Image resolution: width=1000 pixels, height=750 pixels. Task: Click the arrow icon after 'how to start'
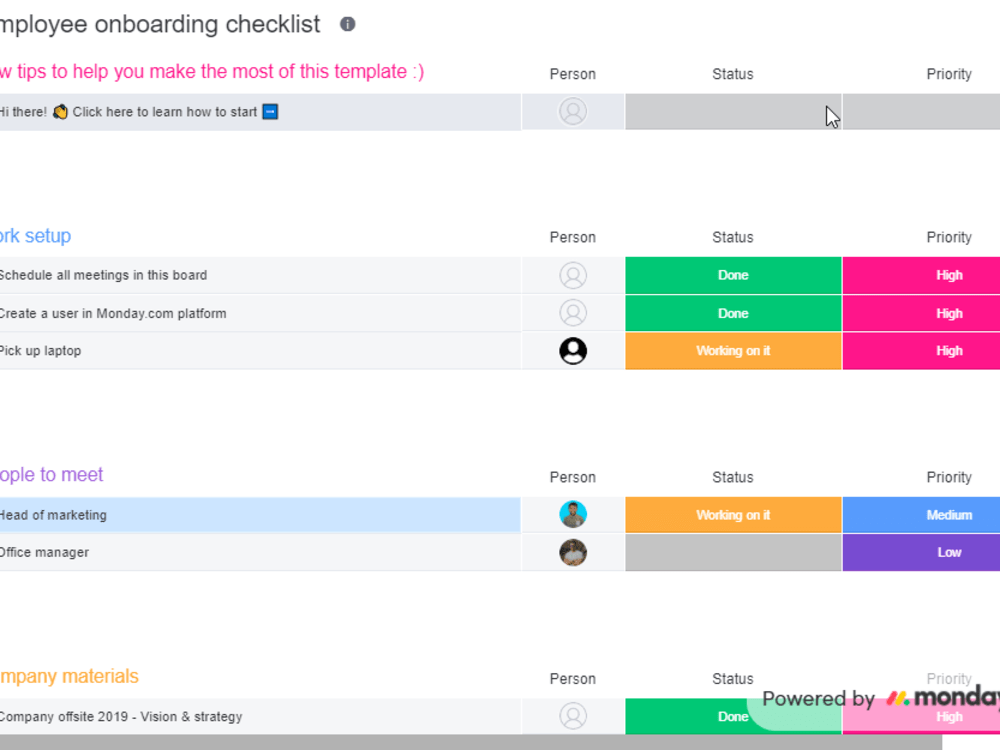(270, 112)
